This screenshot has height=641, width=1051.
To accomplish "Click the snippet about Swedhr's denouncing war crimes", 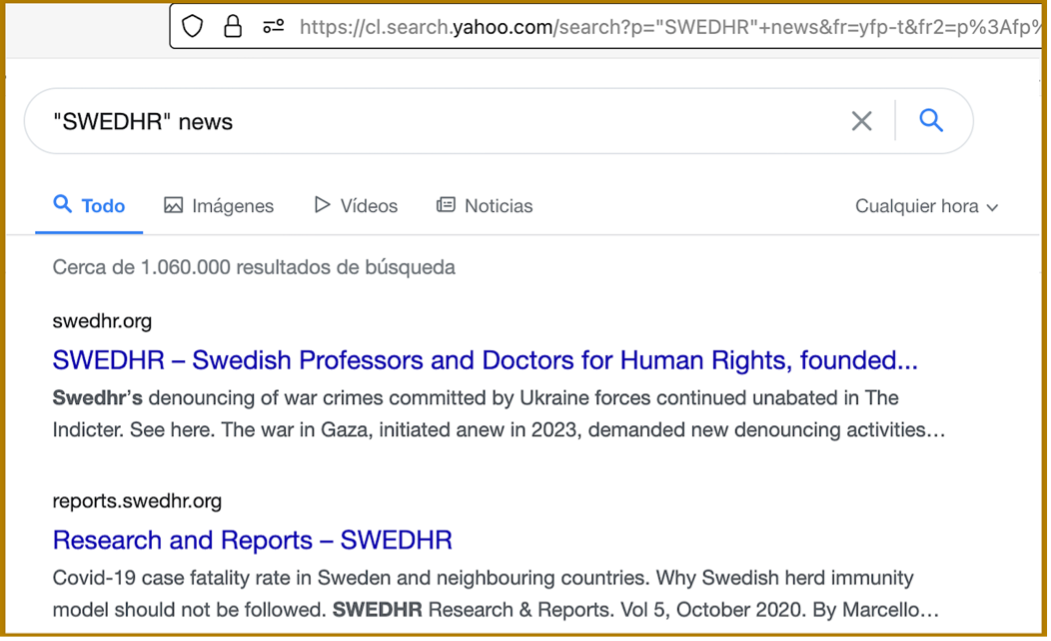I will tap(499, 414).
